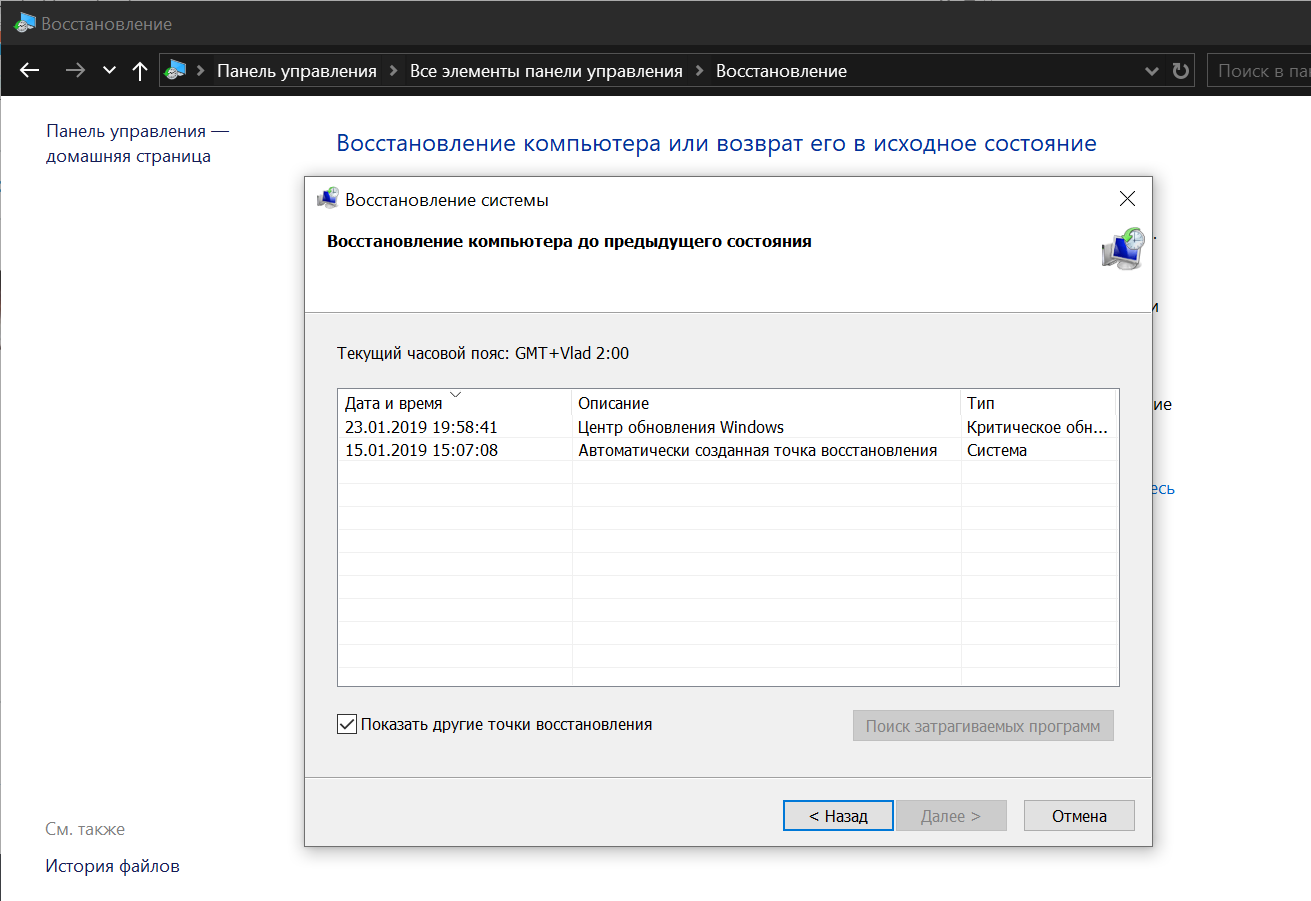
Task: Sort by 'Тип' column header
Action: (1038, 403)
